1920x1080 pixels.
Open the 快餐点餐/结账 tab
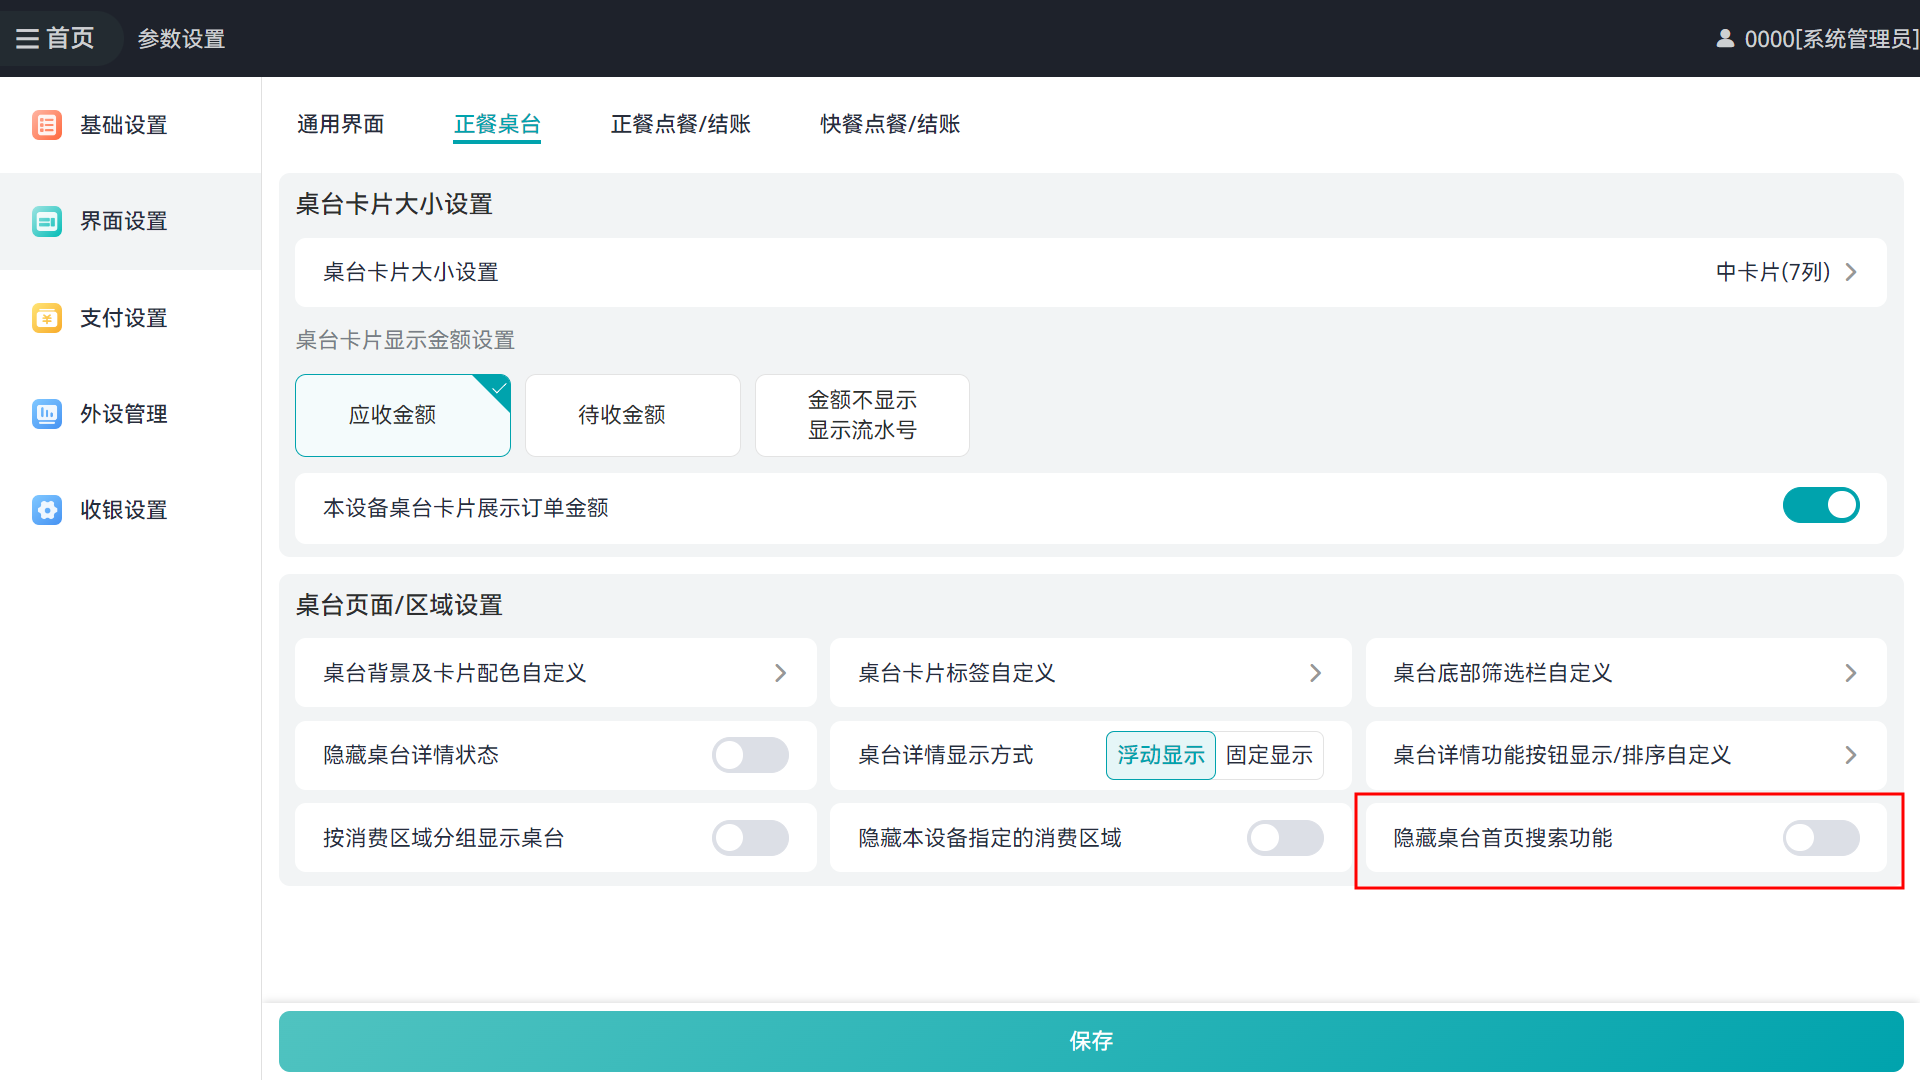[x=890, y=124]
